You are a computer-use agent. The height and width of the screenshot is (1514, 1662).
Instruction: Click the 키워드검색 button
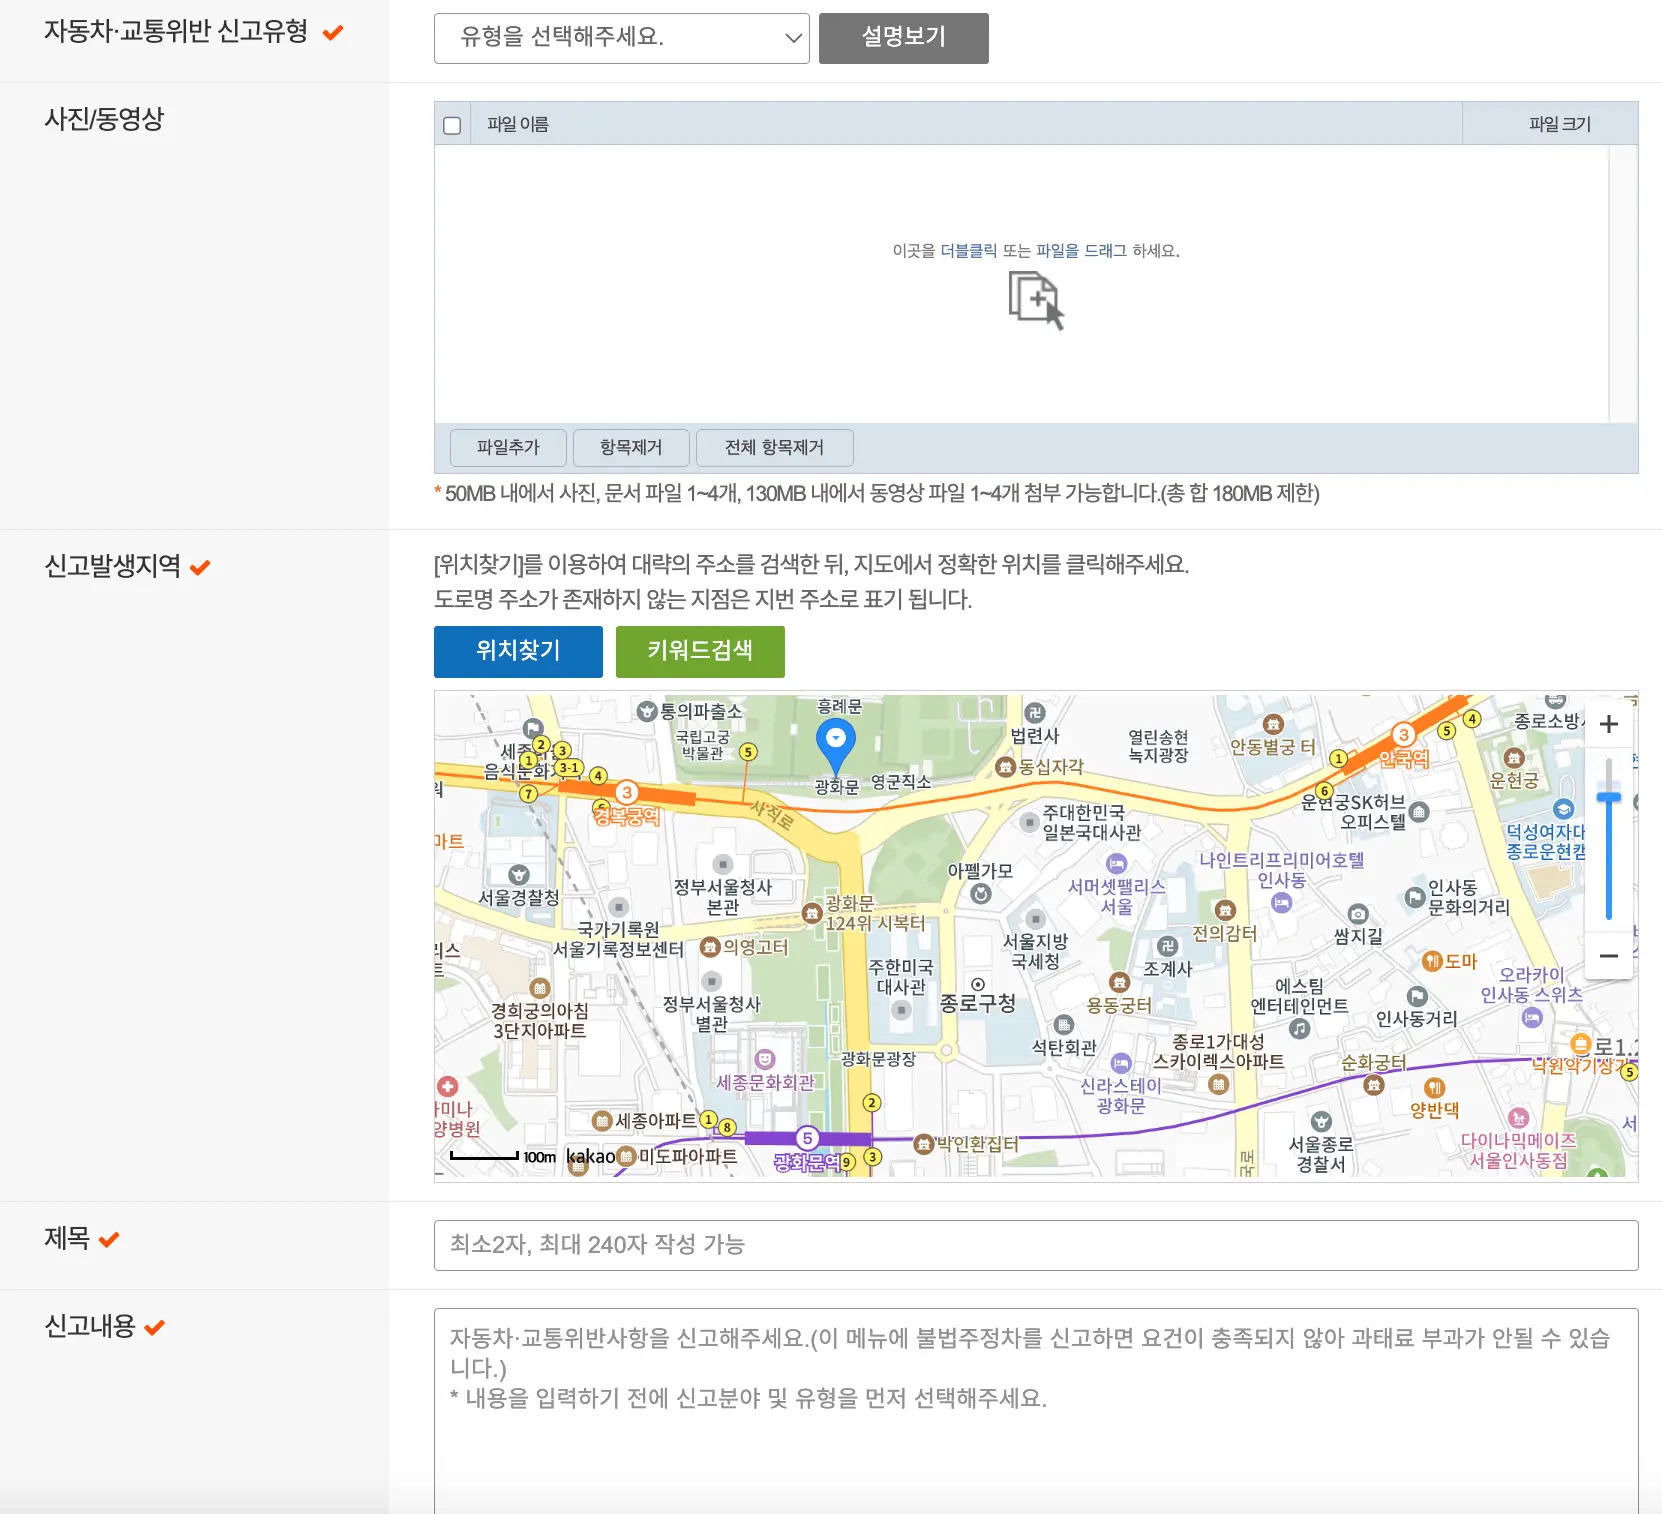pyautogui.click(x=701, y=651)
